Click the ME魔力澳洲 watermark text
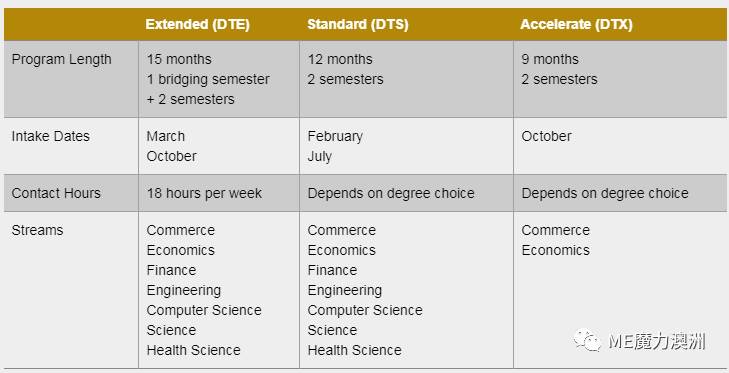729x373 pixels. tap(656, 341)
